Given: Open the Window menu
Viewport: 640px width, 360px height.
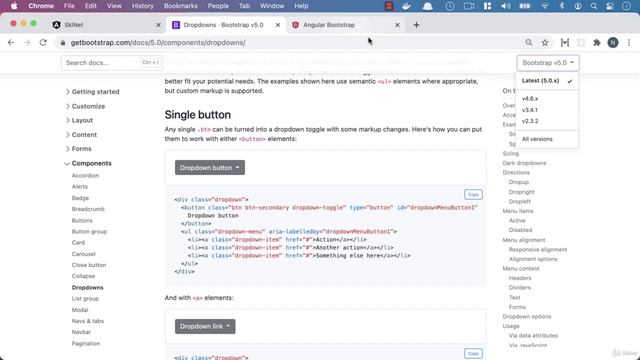Looking at the screenshot, I should pyautogui.click(x=272, y=6).
